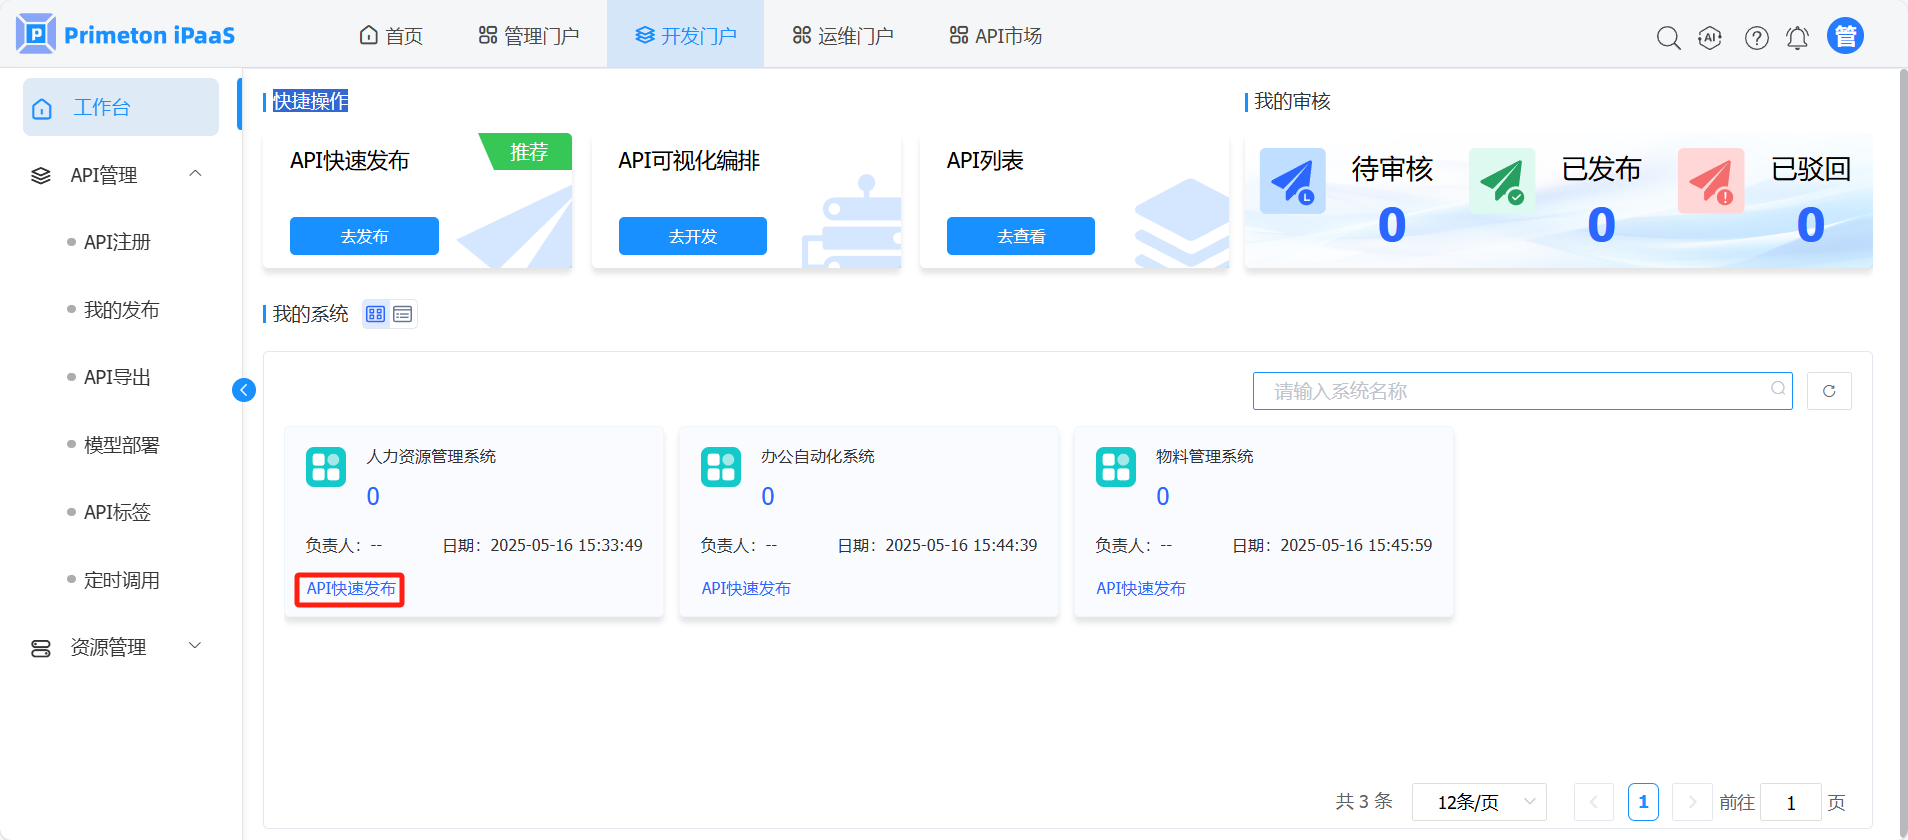1908x840 pixels.
Task: Switch My Systems to list view
Action: pos(403,314)
